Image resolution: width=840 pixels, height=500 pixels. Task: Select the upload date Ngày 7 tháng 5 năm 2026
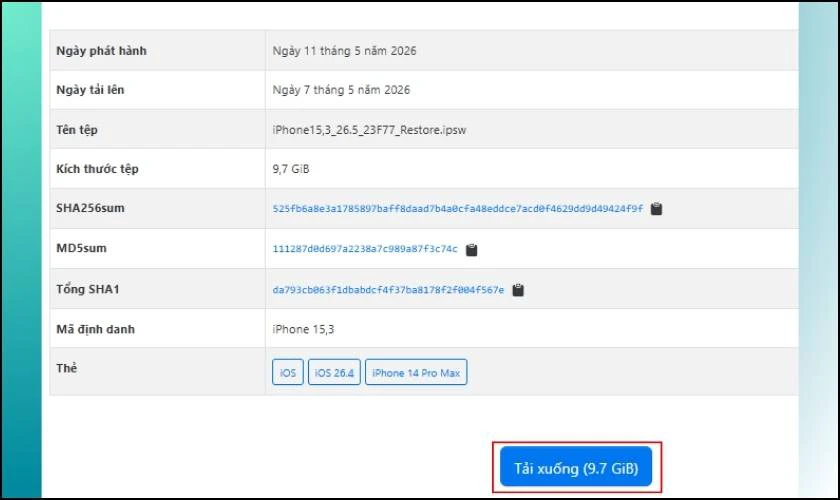341,90
